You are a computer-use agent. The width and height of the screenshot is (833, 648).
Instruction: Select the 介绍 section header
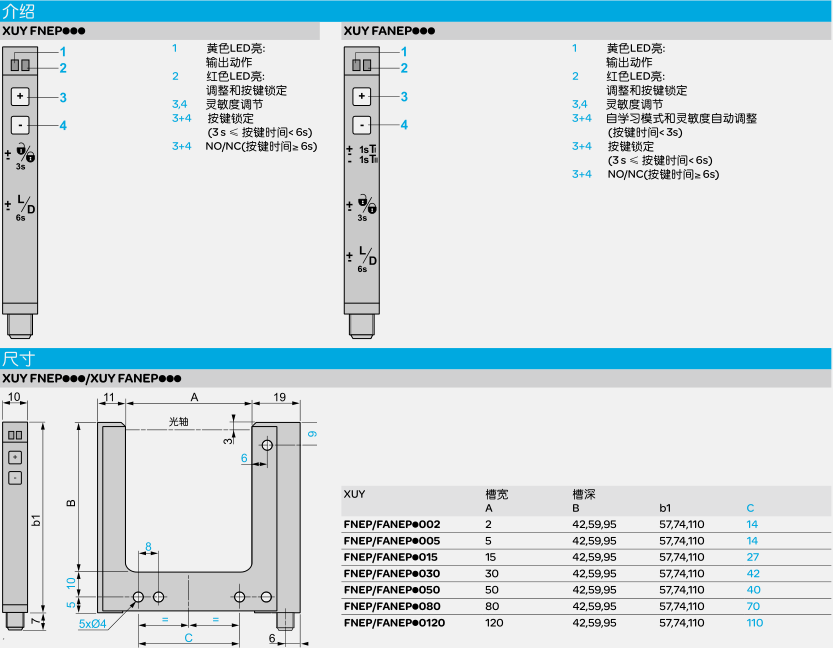point(20,11)
